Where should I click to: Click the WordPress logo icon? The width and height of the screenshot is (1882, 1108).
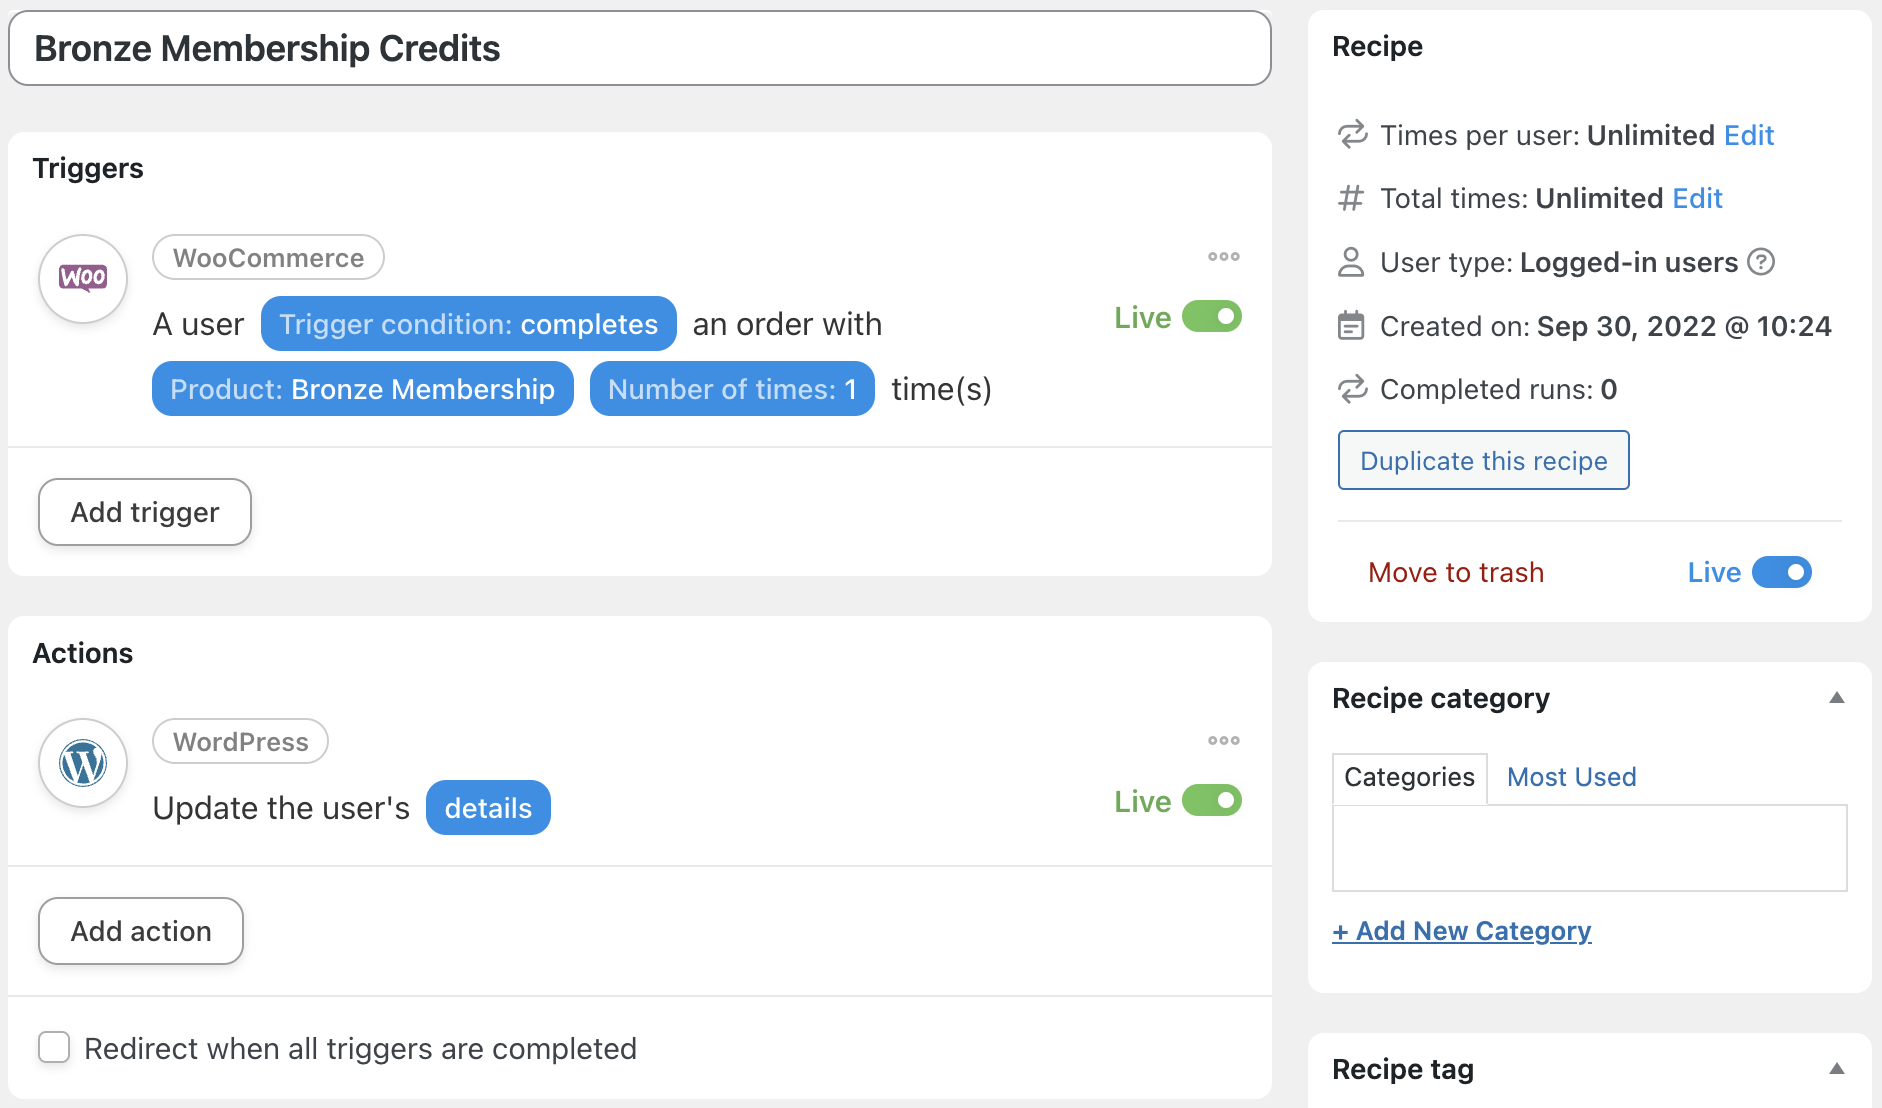[83, 763]
